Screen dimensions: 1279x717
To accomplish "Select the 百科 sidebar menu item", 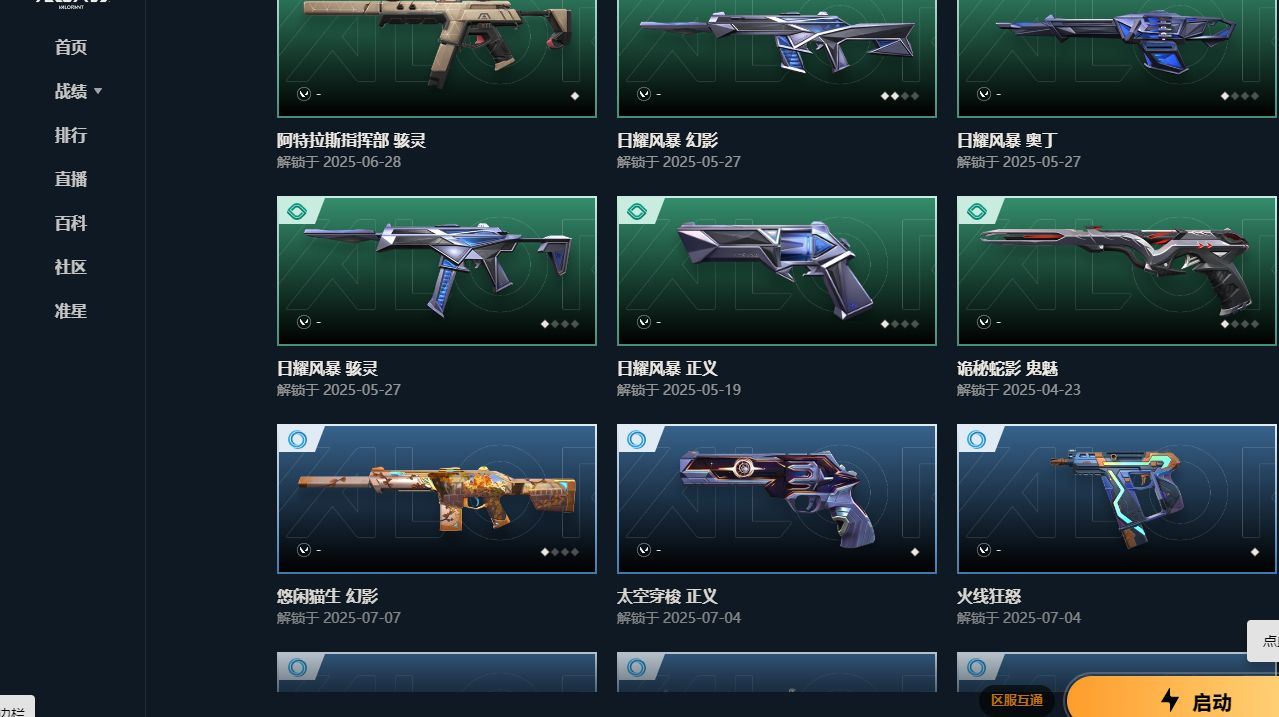I will point(71,223).
